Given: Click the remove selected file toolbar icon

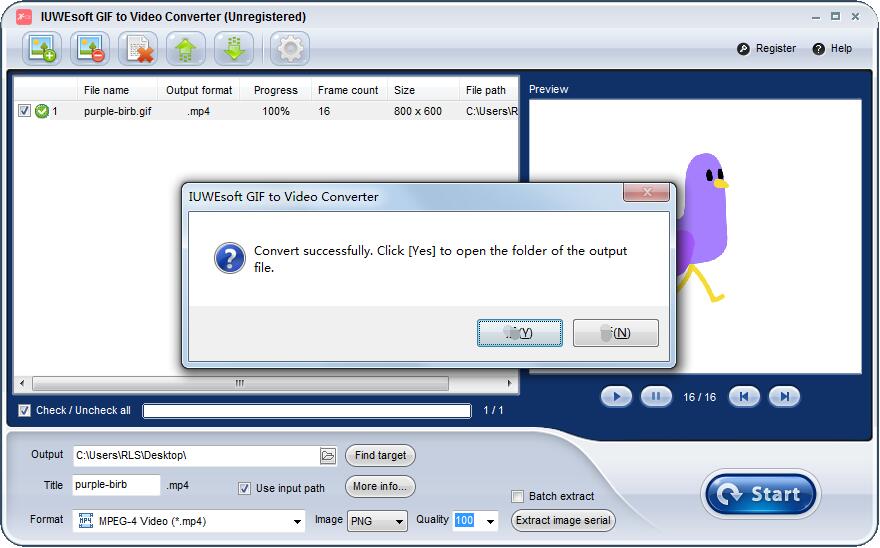Looking at the screenshot, I should click(90, 48).
